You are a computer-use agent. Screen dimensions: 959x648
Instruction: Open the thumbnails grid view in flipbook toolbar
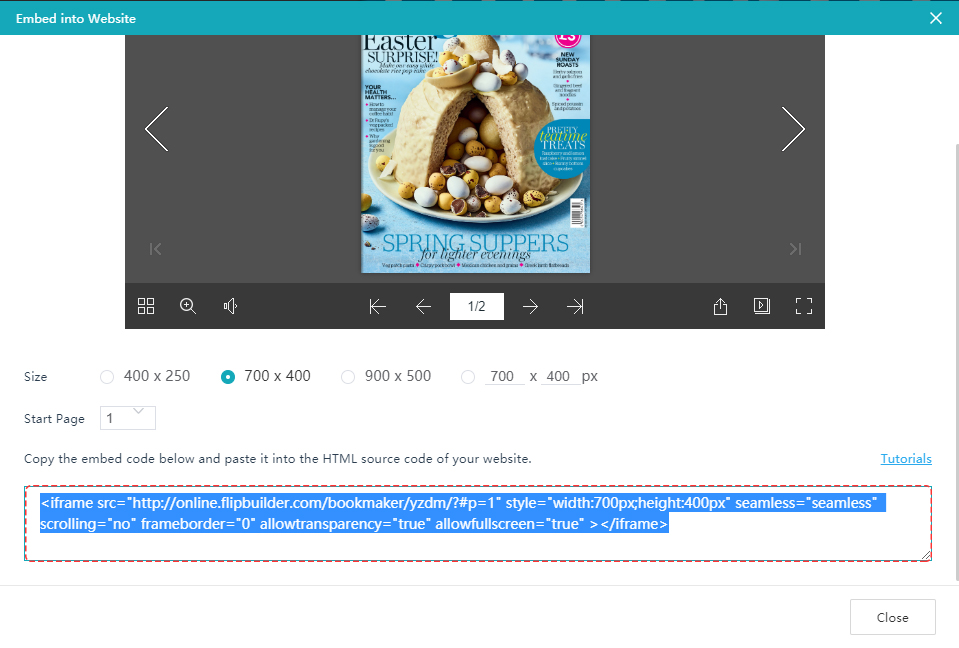coord(146,306)
